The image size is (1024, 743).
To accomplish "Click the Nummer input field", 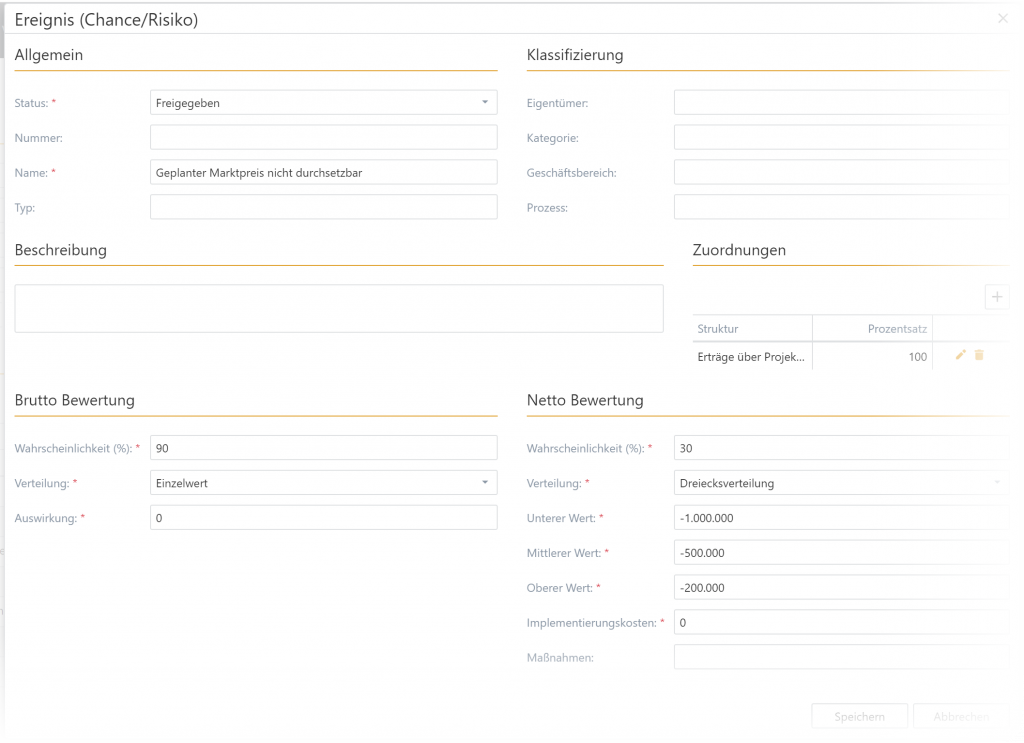I will tap(323, 138).
